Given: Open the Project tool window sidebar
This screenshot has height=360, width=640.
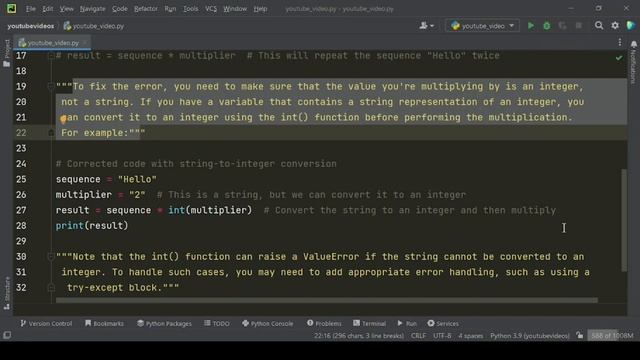Looking at the screenshot, I should 7,53.
